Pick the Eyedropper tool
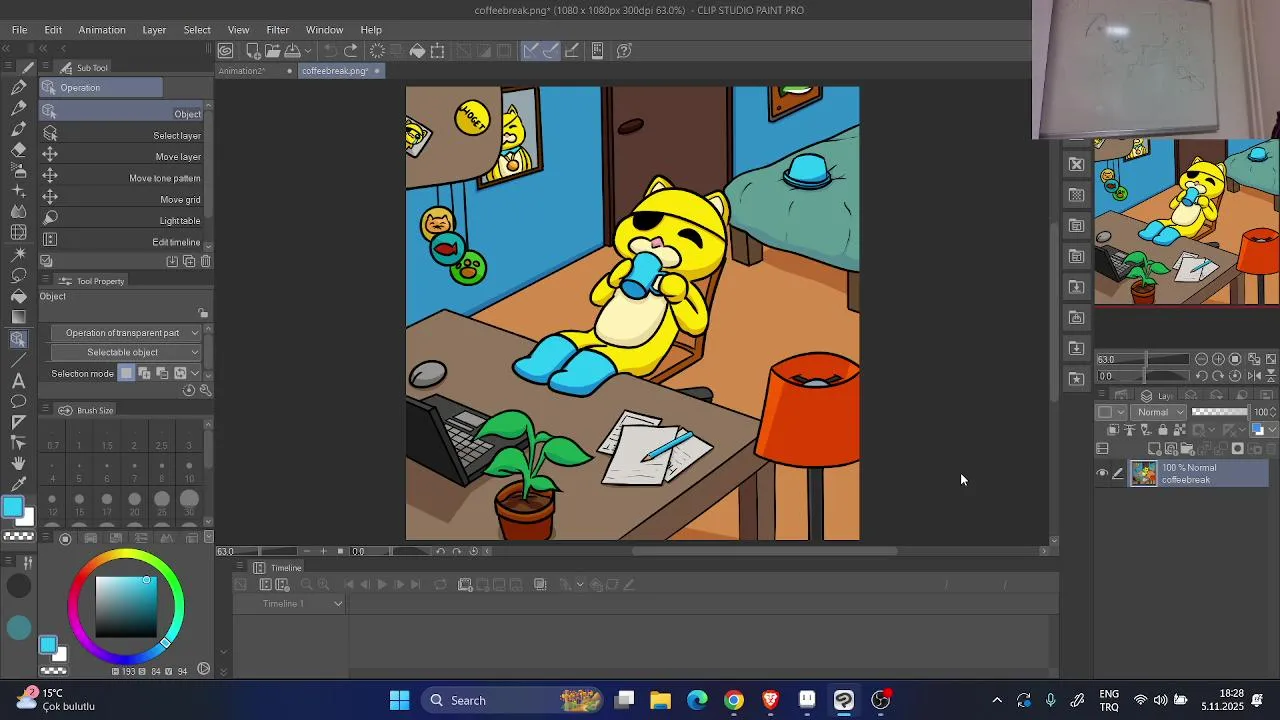Viewport: 1280px width, 720px height. click(x=18, y=485)
